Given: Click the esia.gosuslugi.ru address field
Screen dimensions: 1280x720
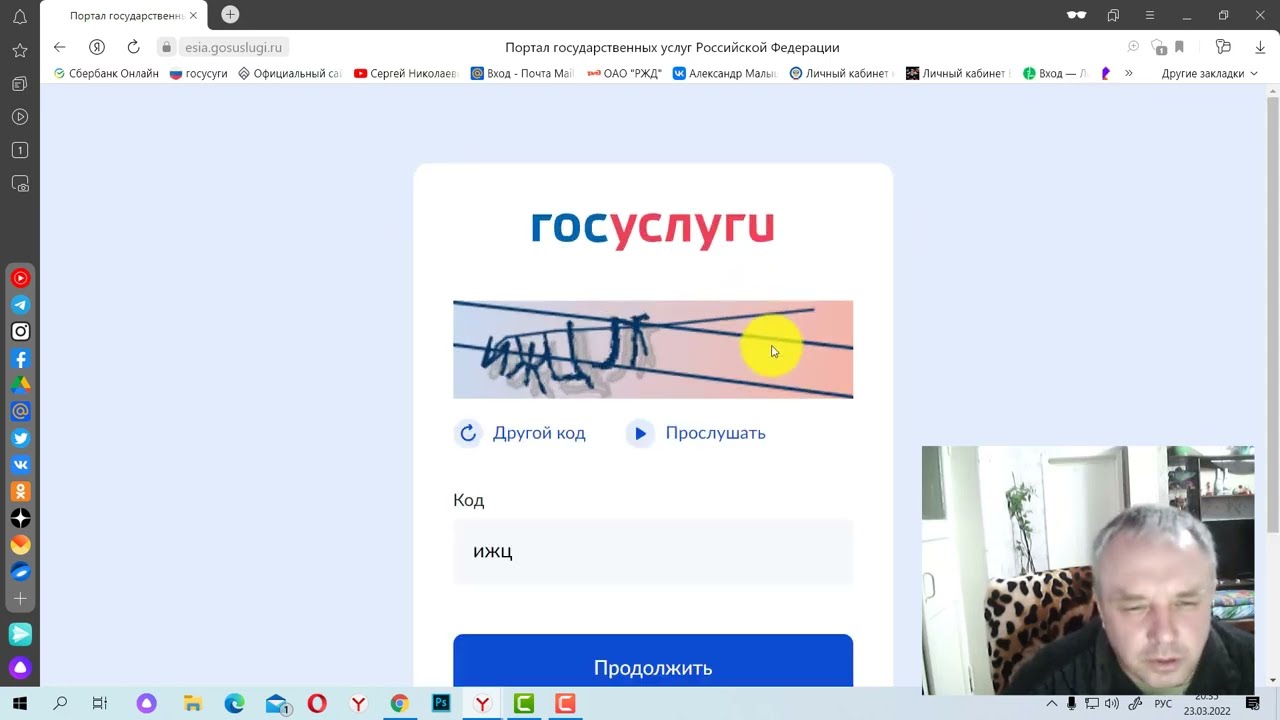Looking at the screenshot, I should point(234,47).
